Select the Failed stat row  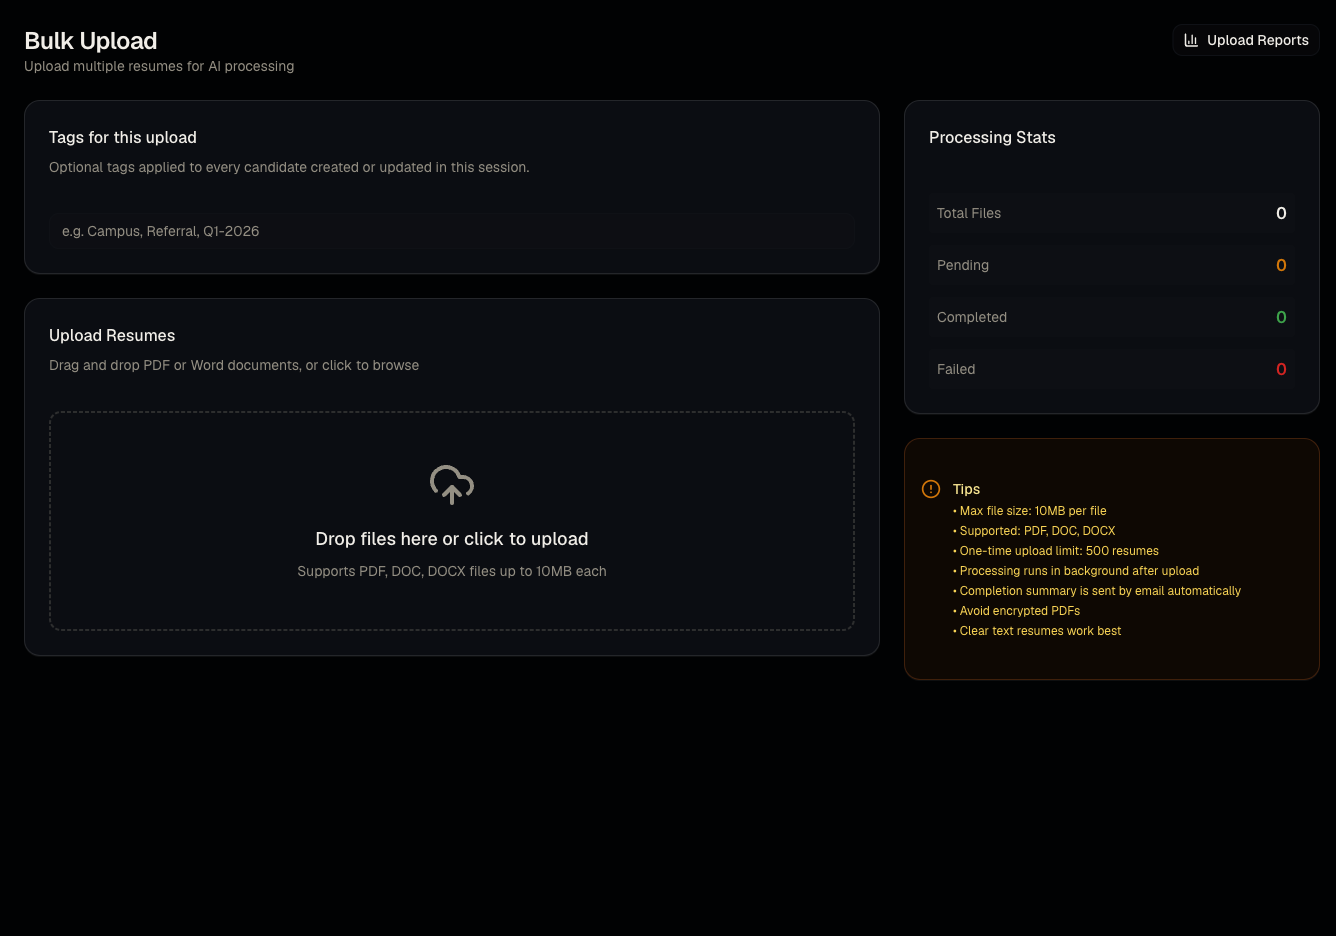pos(1112,369)
